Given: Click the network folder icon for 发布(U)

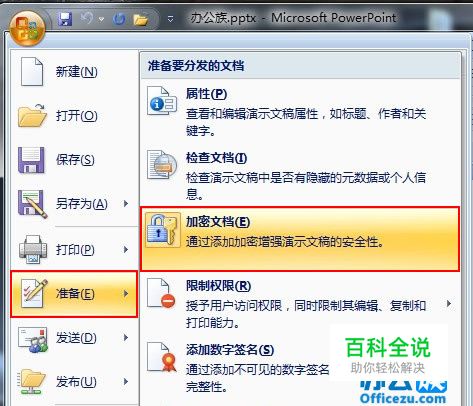Looking at the screenshot, I should point(32,382).
